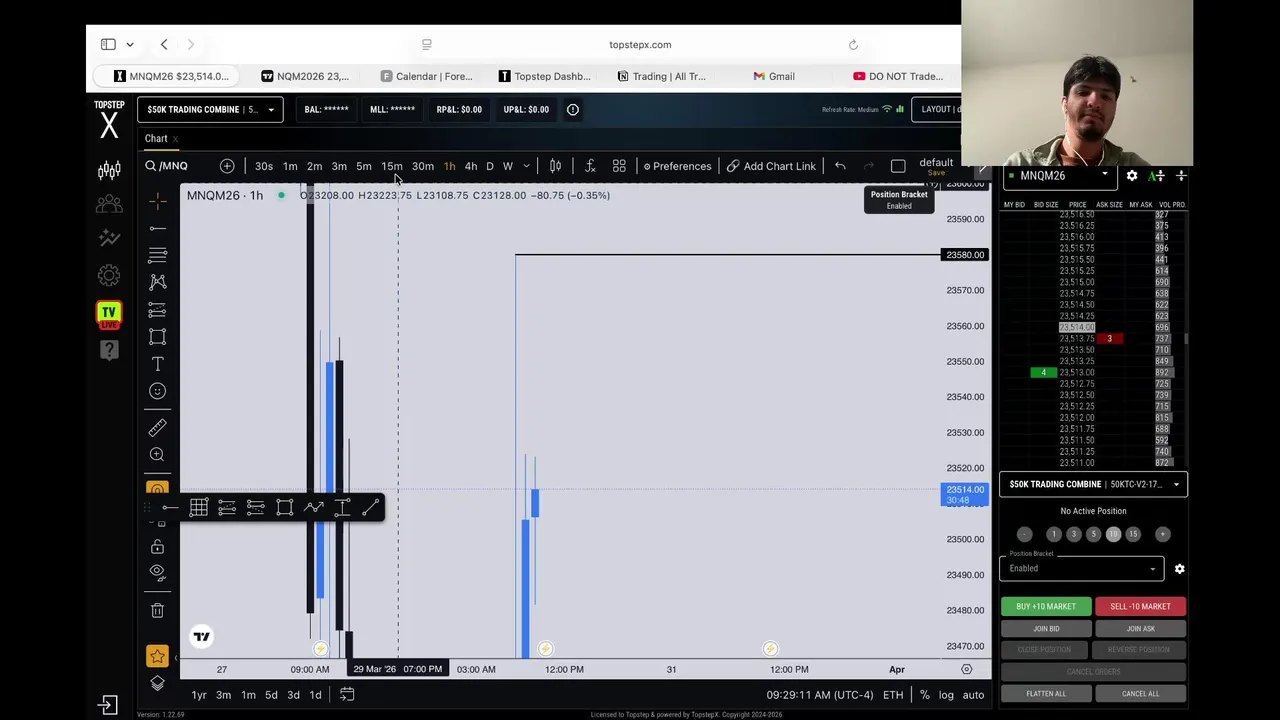1280x720 pixels.
Task: Click Add Chart Link
Action: coord(771,166)
